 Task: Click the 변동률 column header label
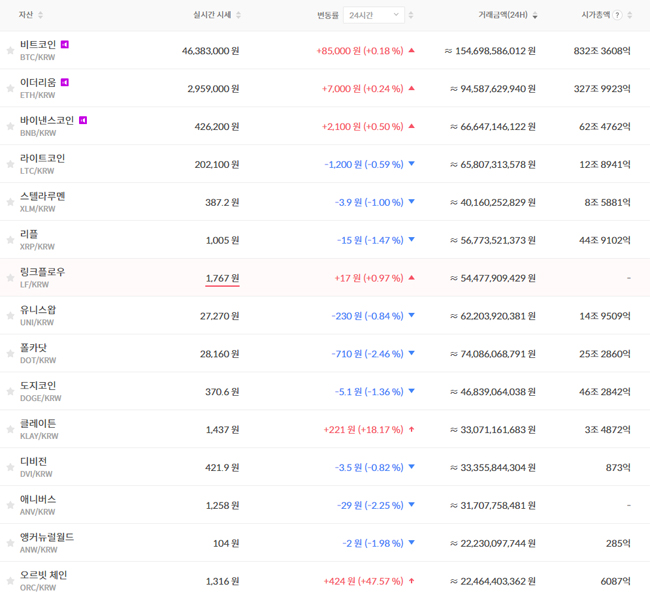pos(328,15)
